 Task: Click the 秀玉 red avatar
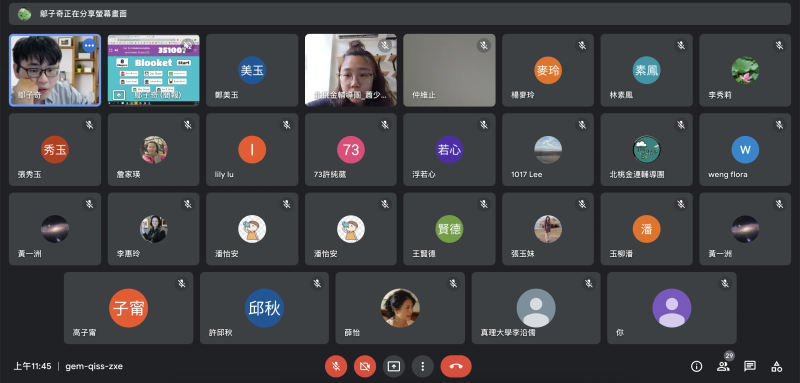(55, 149)
